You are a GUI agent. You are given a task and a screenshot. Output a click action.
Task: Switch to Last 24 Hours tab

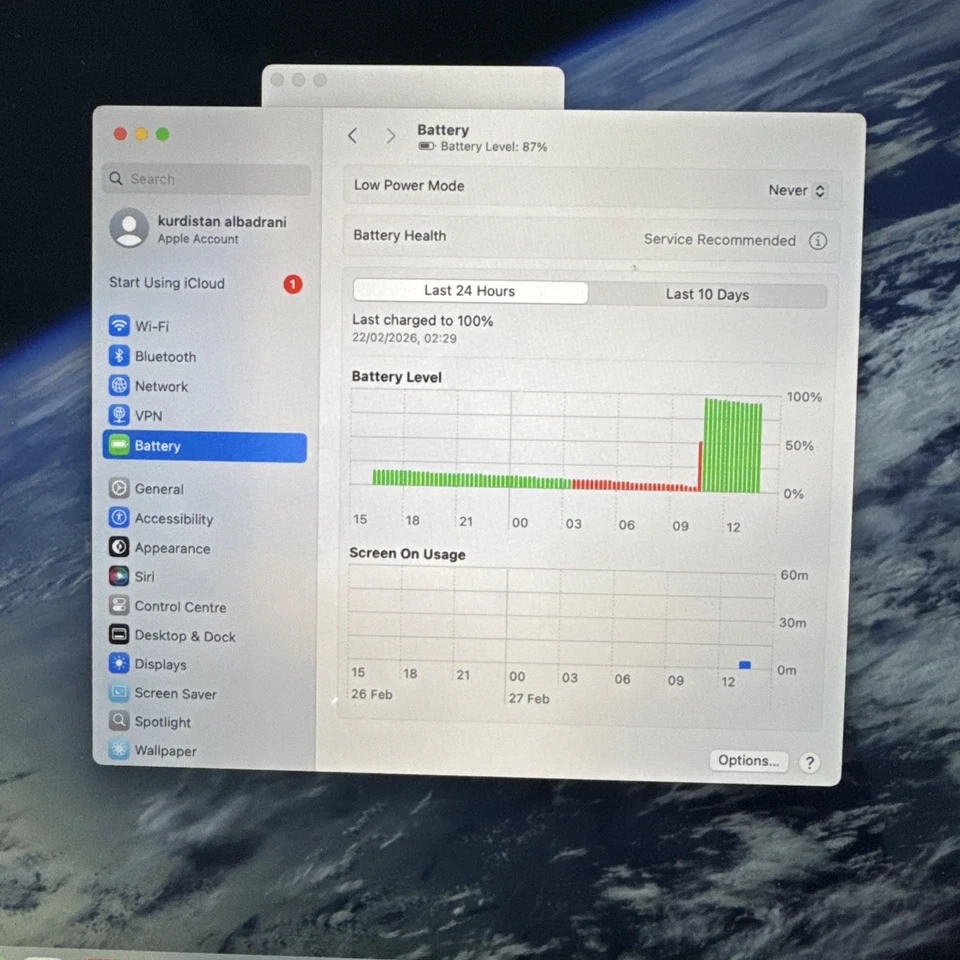click(x=470, y=291)
